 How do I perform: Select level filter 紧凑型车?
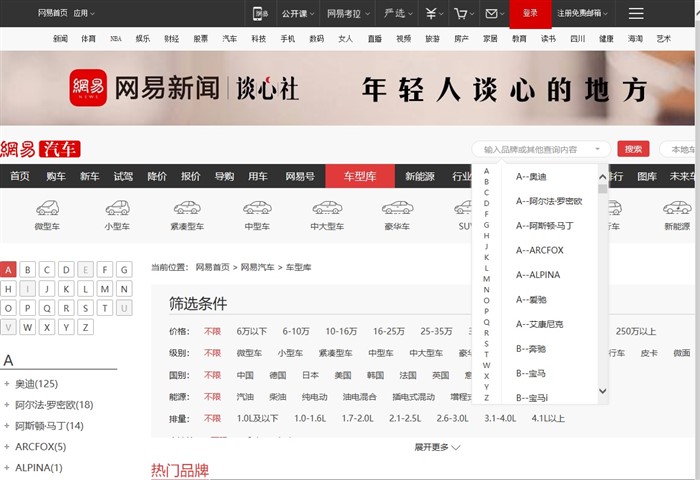click(335, 353)
